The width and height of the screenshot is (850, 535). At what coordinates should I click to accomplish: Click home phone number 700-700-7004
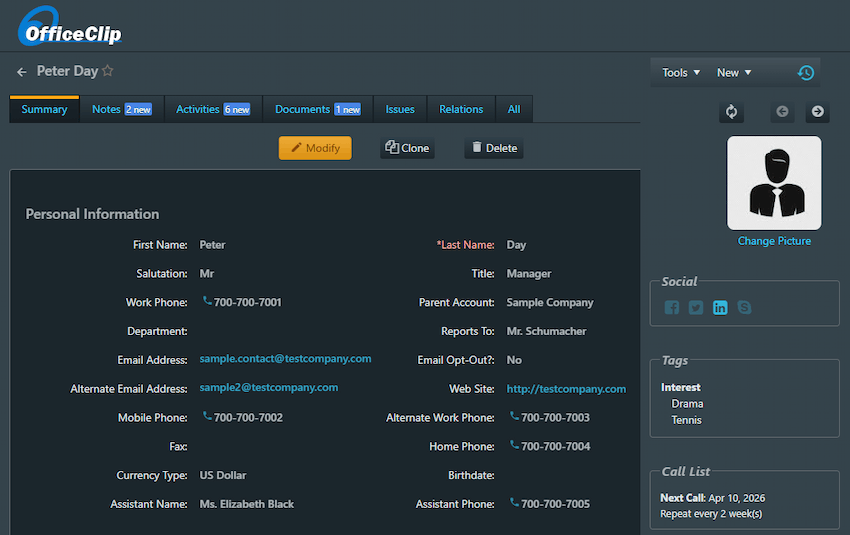click(556, 446)
